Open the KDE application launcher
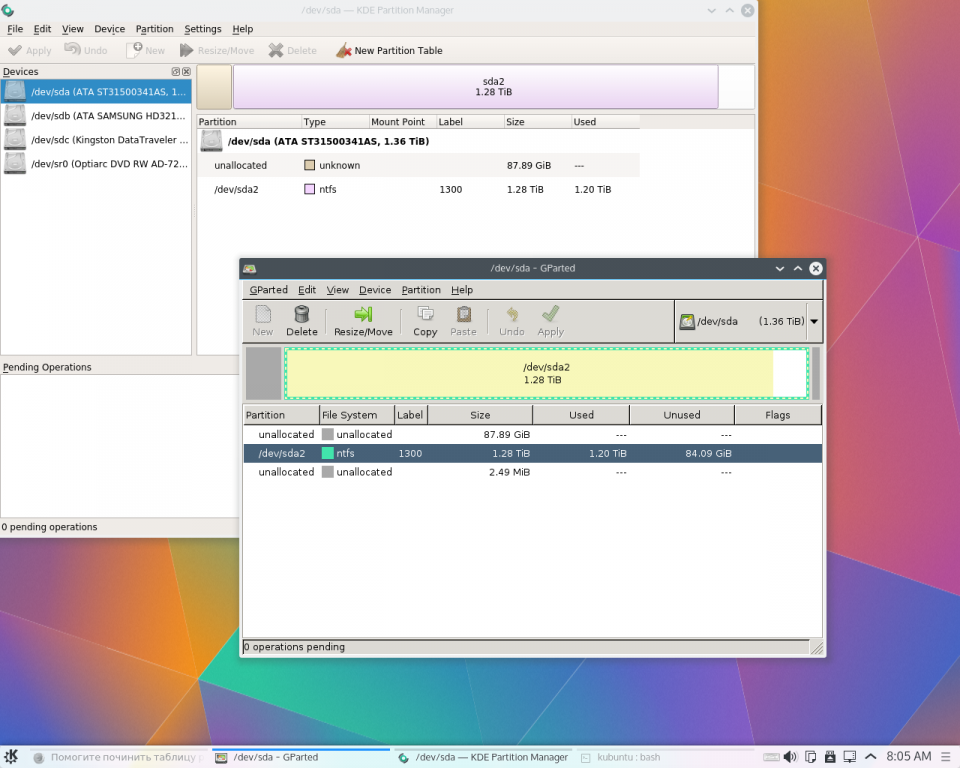960x768 pixels. tap(11, 757)
